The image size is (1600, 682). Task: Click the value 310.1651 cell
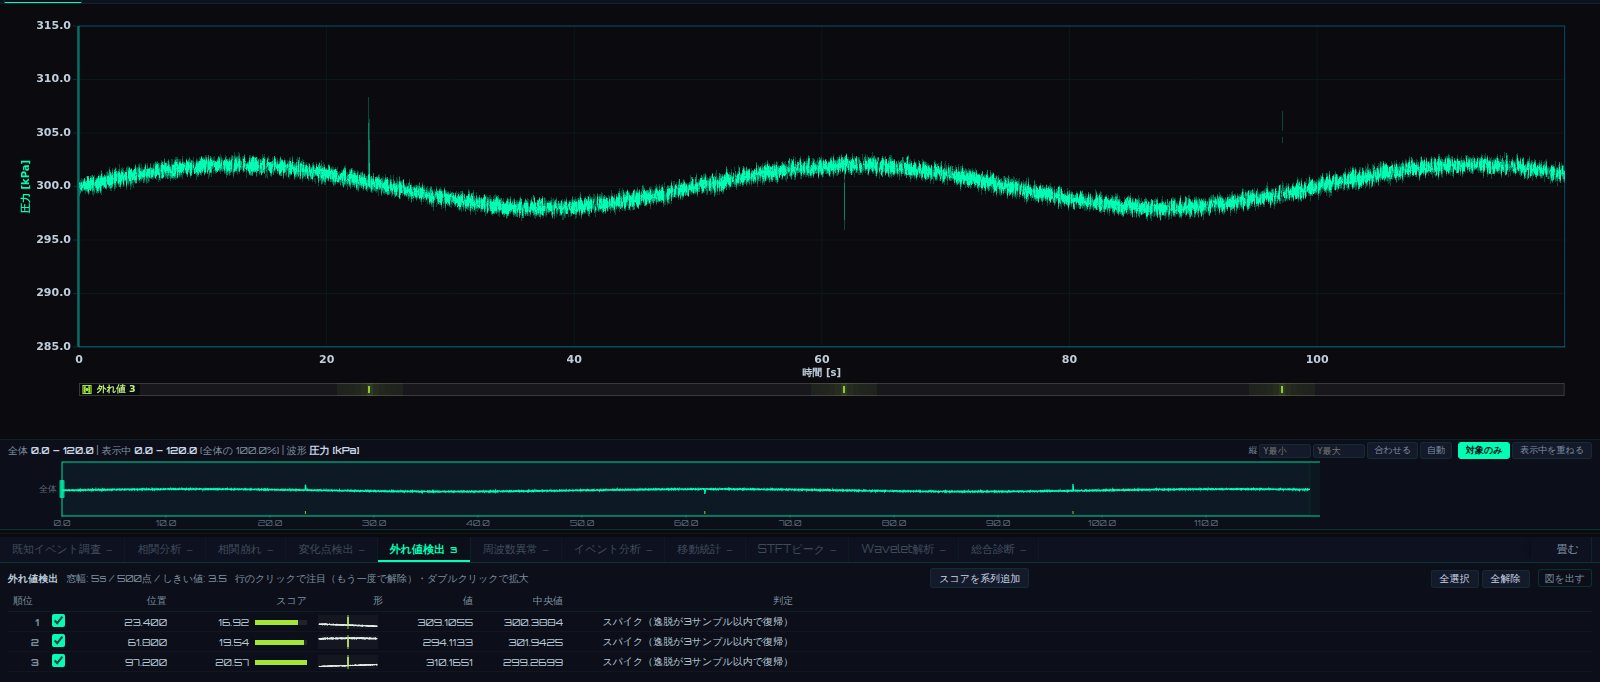point(449,662)
